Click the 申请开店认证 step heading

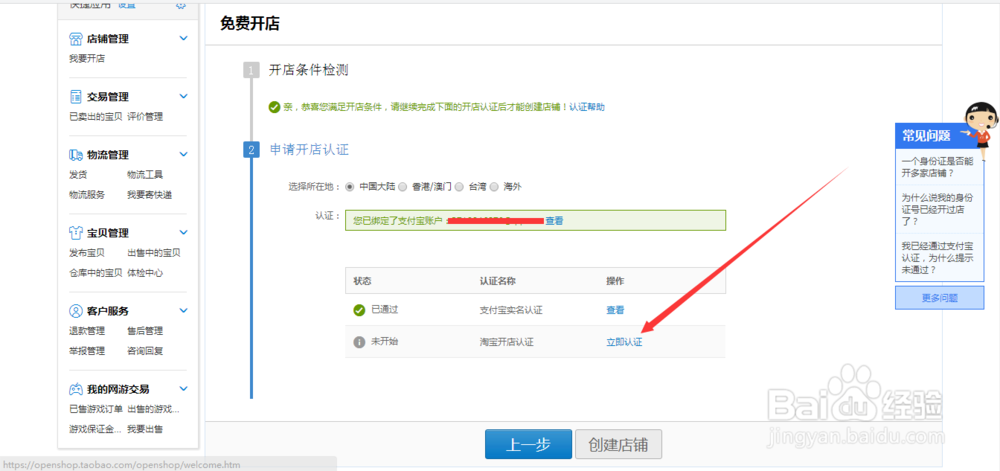point(309,150)
